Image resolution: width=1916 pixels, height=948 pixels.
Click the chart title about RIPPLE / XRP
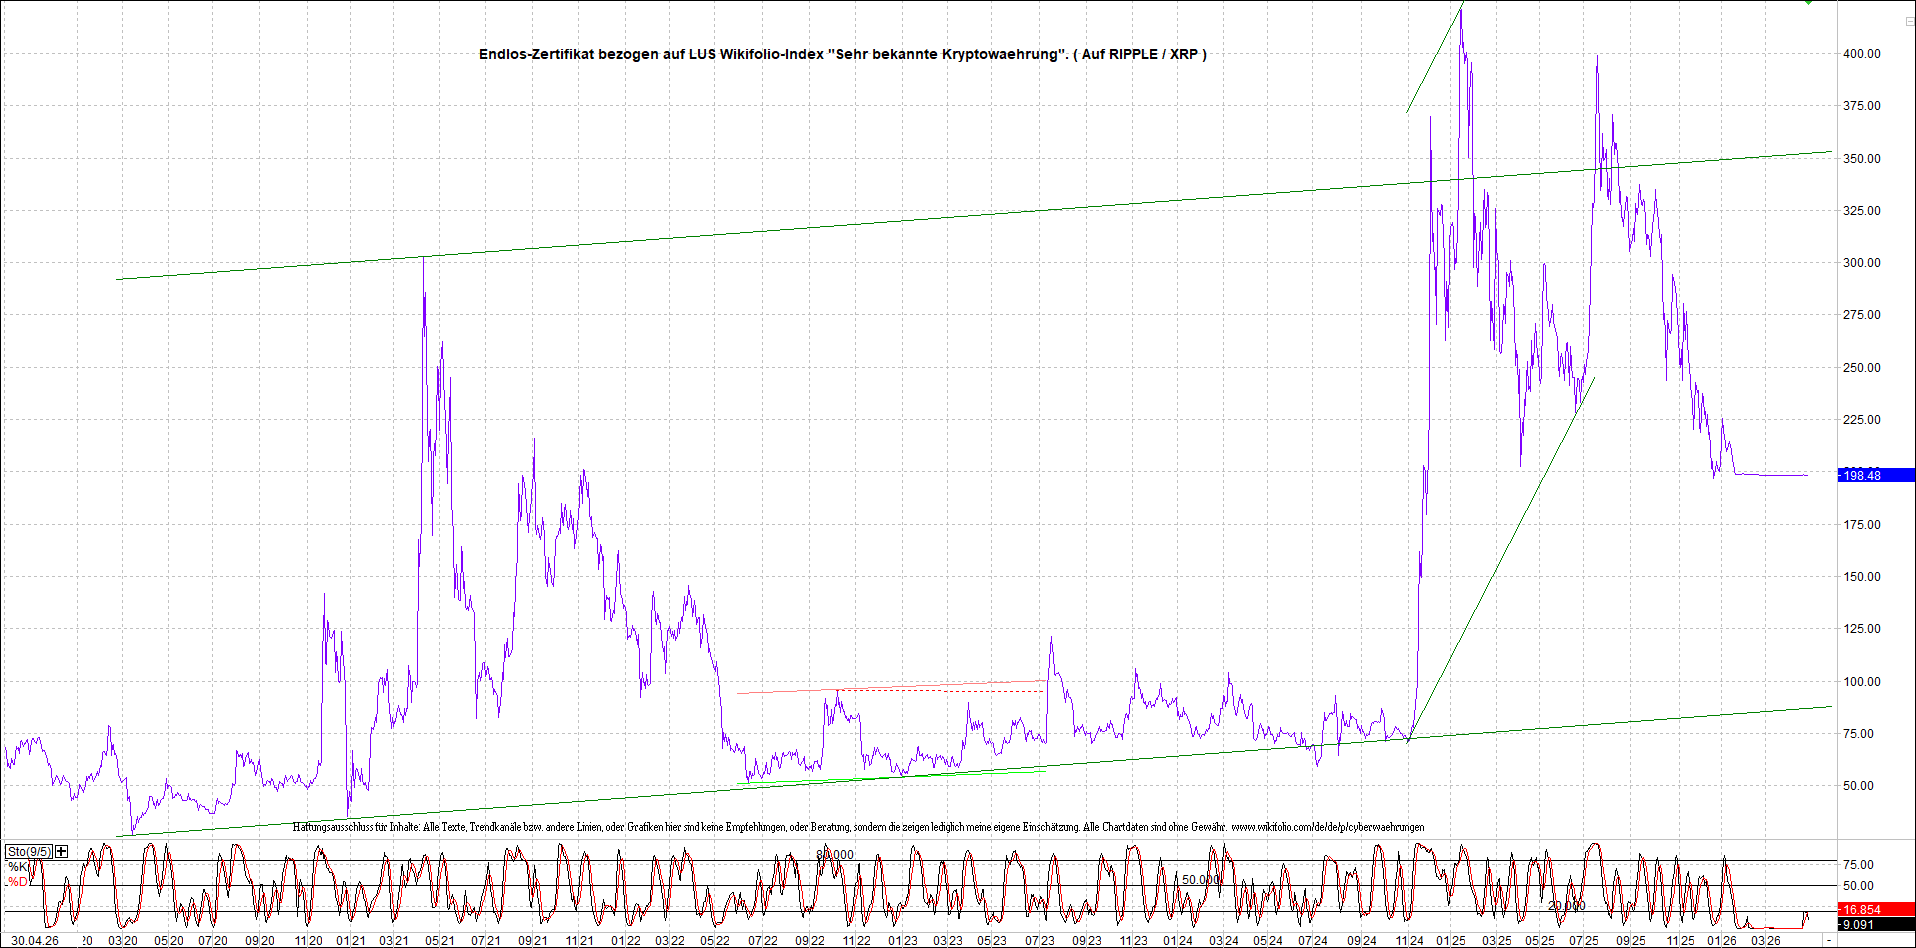tap(842, 54)
